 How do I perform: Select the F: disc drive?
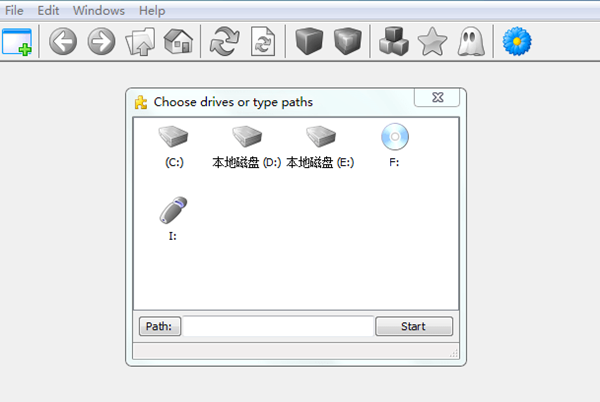point(395,145)
